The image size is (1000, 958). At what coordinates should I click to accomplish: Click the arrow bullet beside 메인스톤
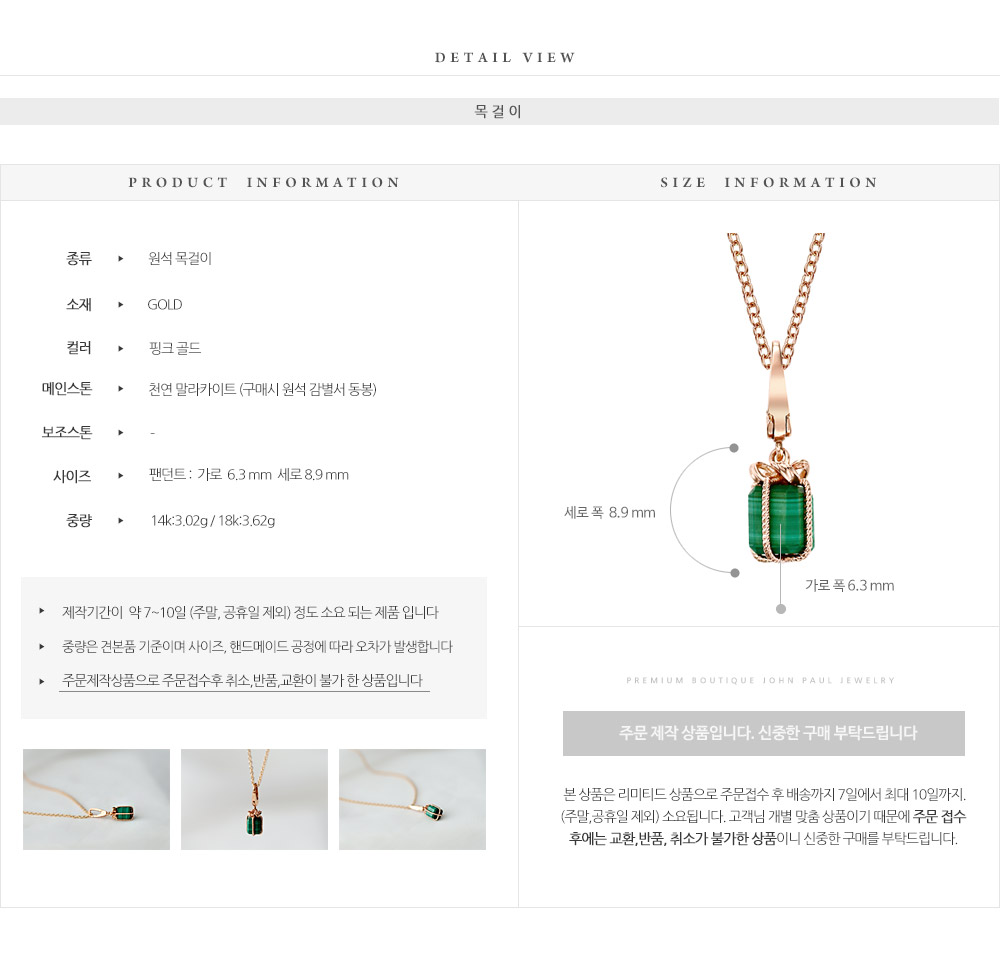(x=121, y=388)
